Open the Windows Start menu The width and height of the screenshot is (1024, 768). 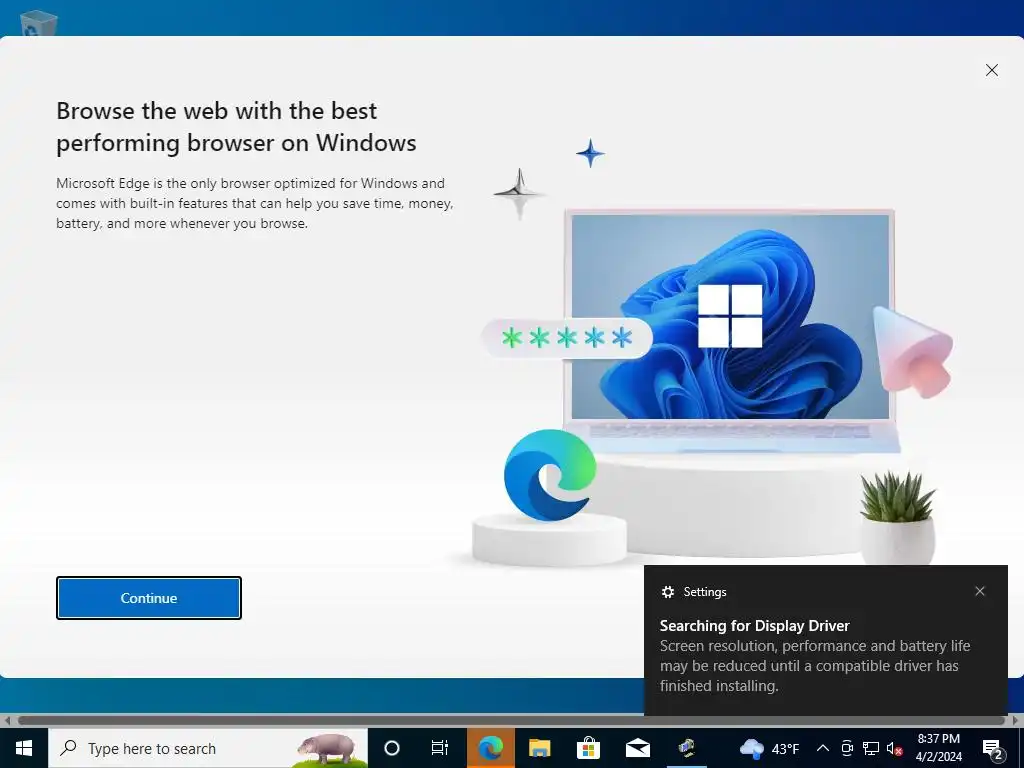(x=24, y=748)
